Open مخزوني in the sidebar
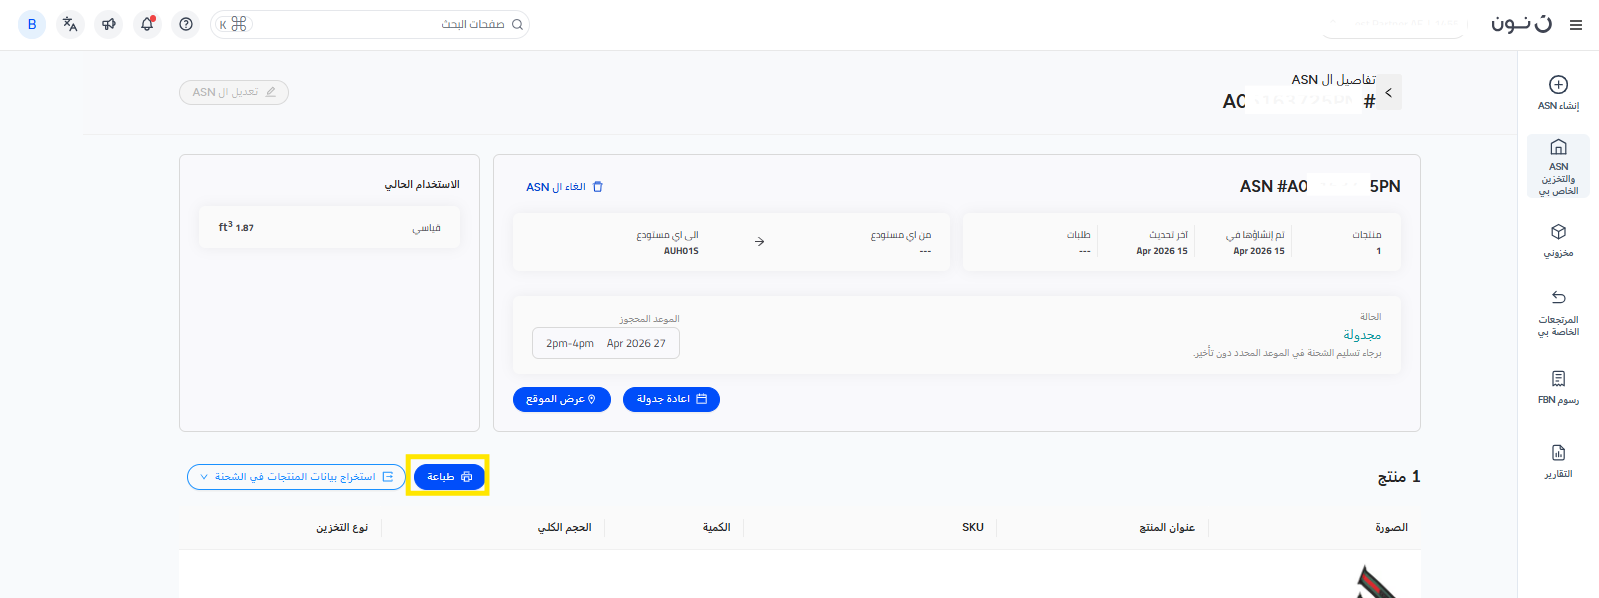 click(1558, 240)
